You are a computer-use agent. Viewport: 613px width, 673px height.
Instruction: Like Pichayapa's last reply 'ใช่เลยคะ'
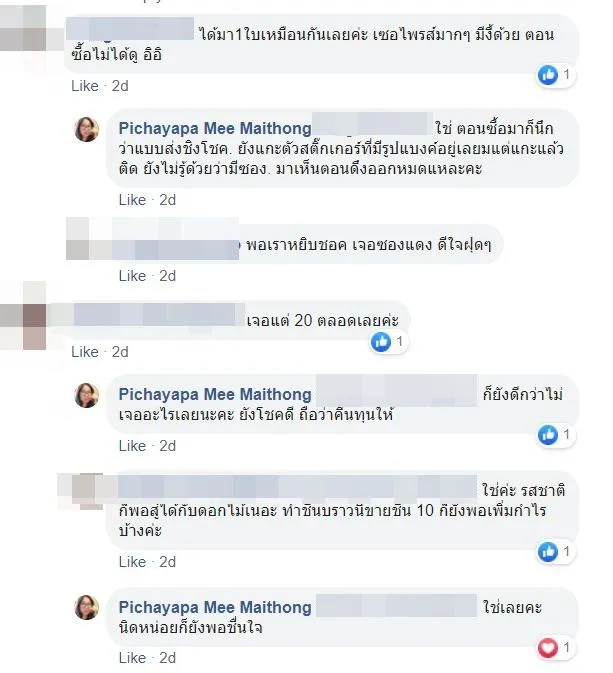(133, 658)
